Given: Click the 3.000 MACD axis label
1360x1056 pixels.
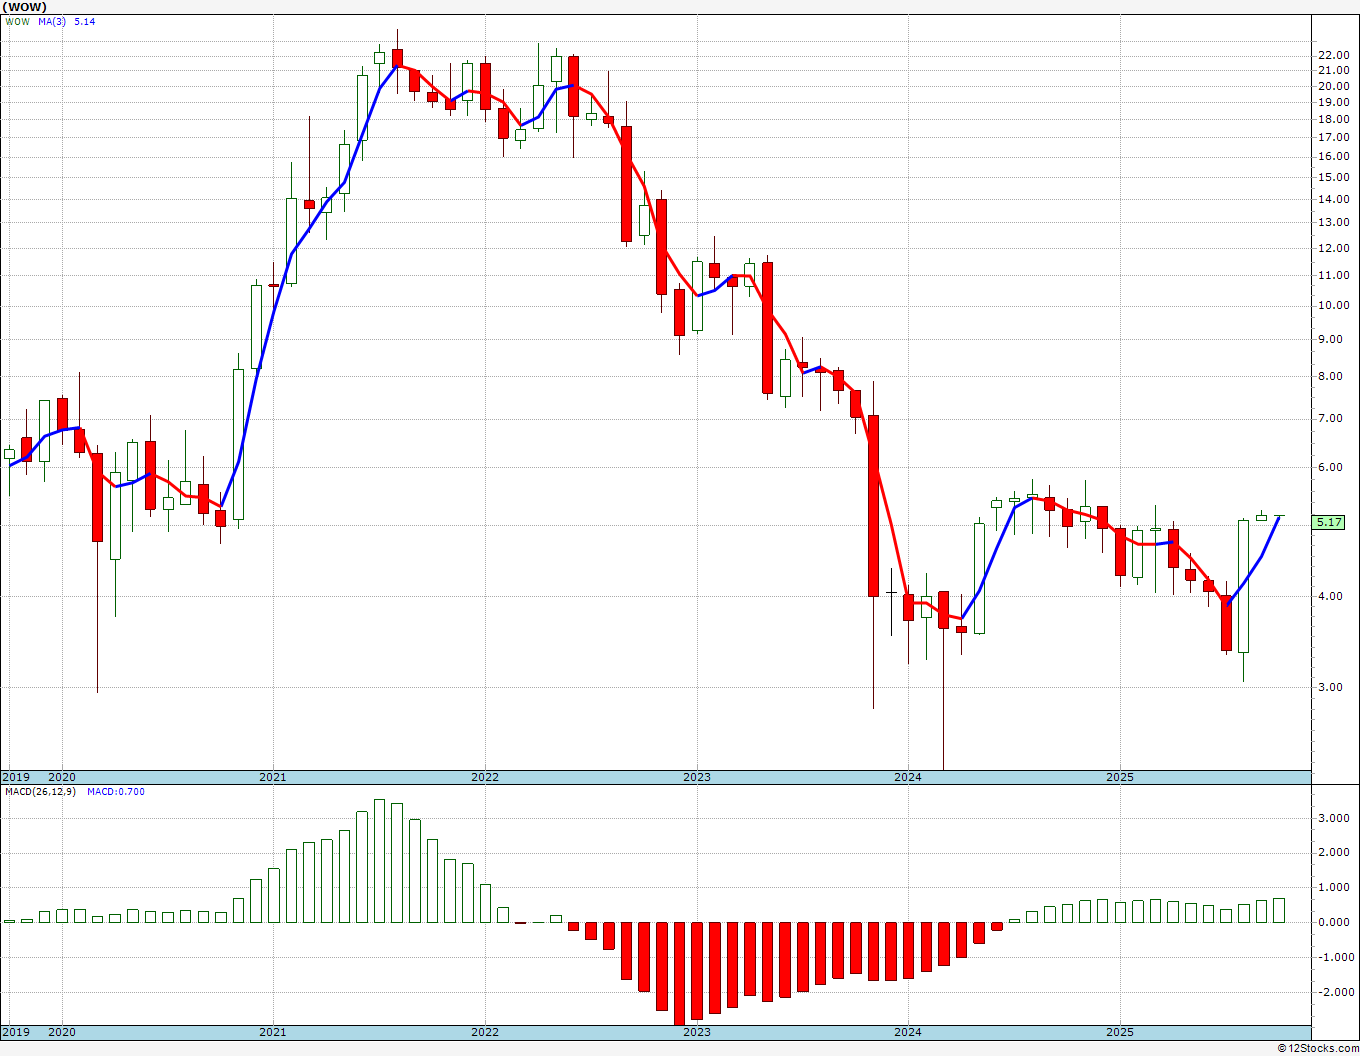Looking at the screenshot, I should (x=1334, y=818).
